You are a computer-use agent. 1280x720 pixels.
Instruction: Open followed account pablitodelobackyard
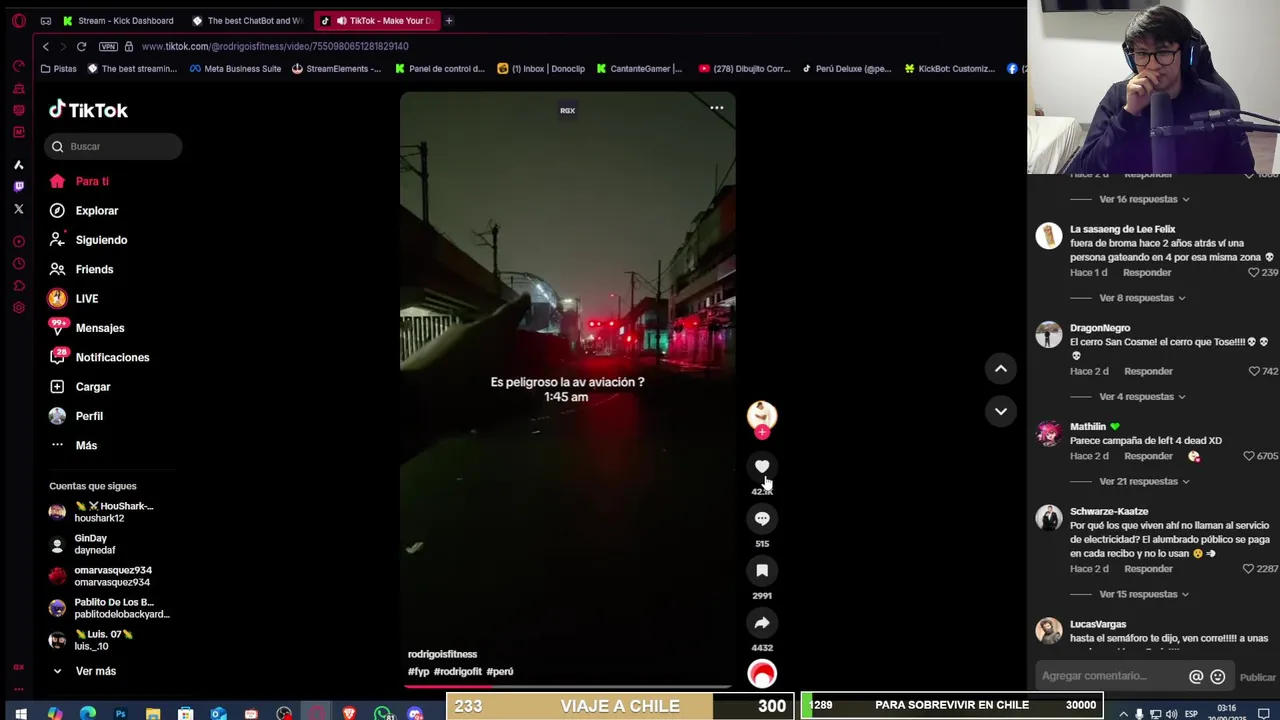click(x=112, y=608)
